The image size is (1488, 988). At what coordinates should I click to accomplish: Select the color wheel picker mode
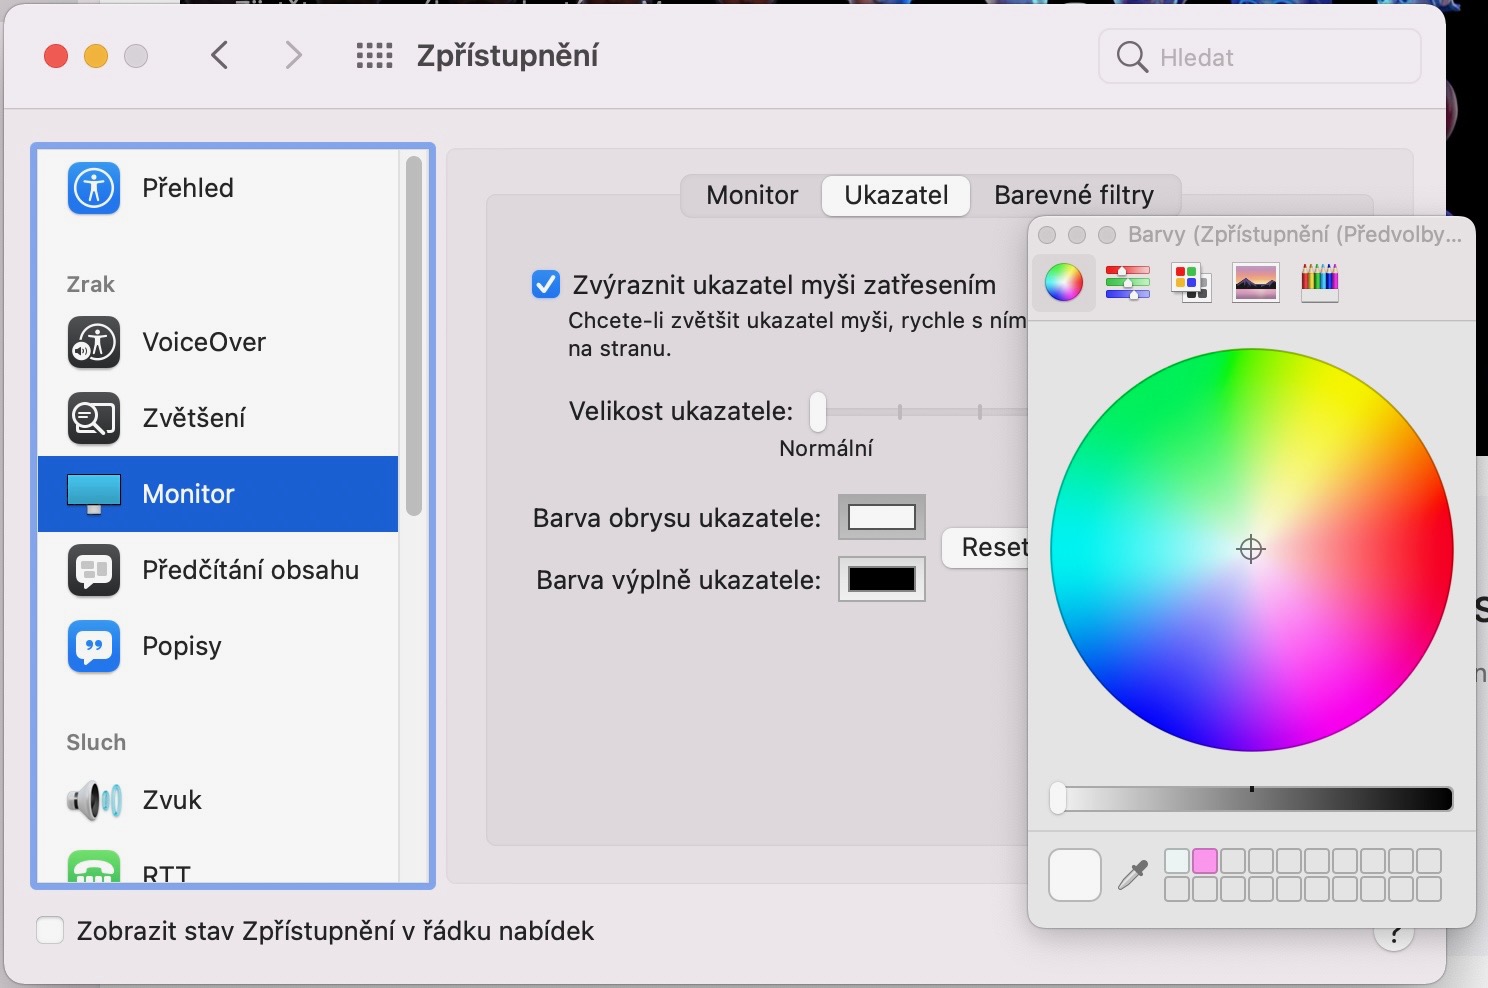click(1063, 282)
